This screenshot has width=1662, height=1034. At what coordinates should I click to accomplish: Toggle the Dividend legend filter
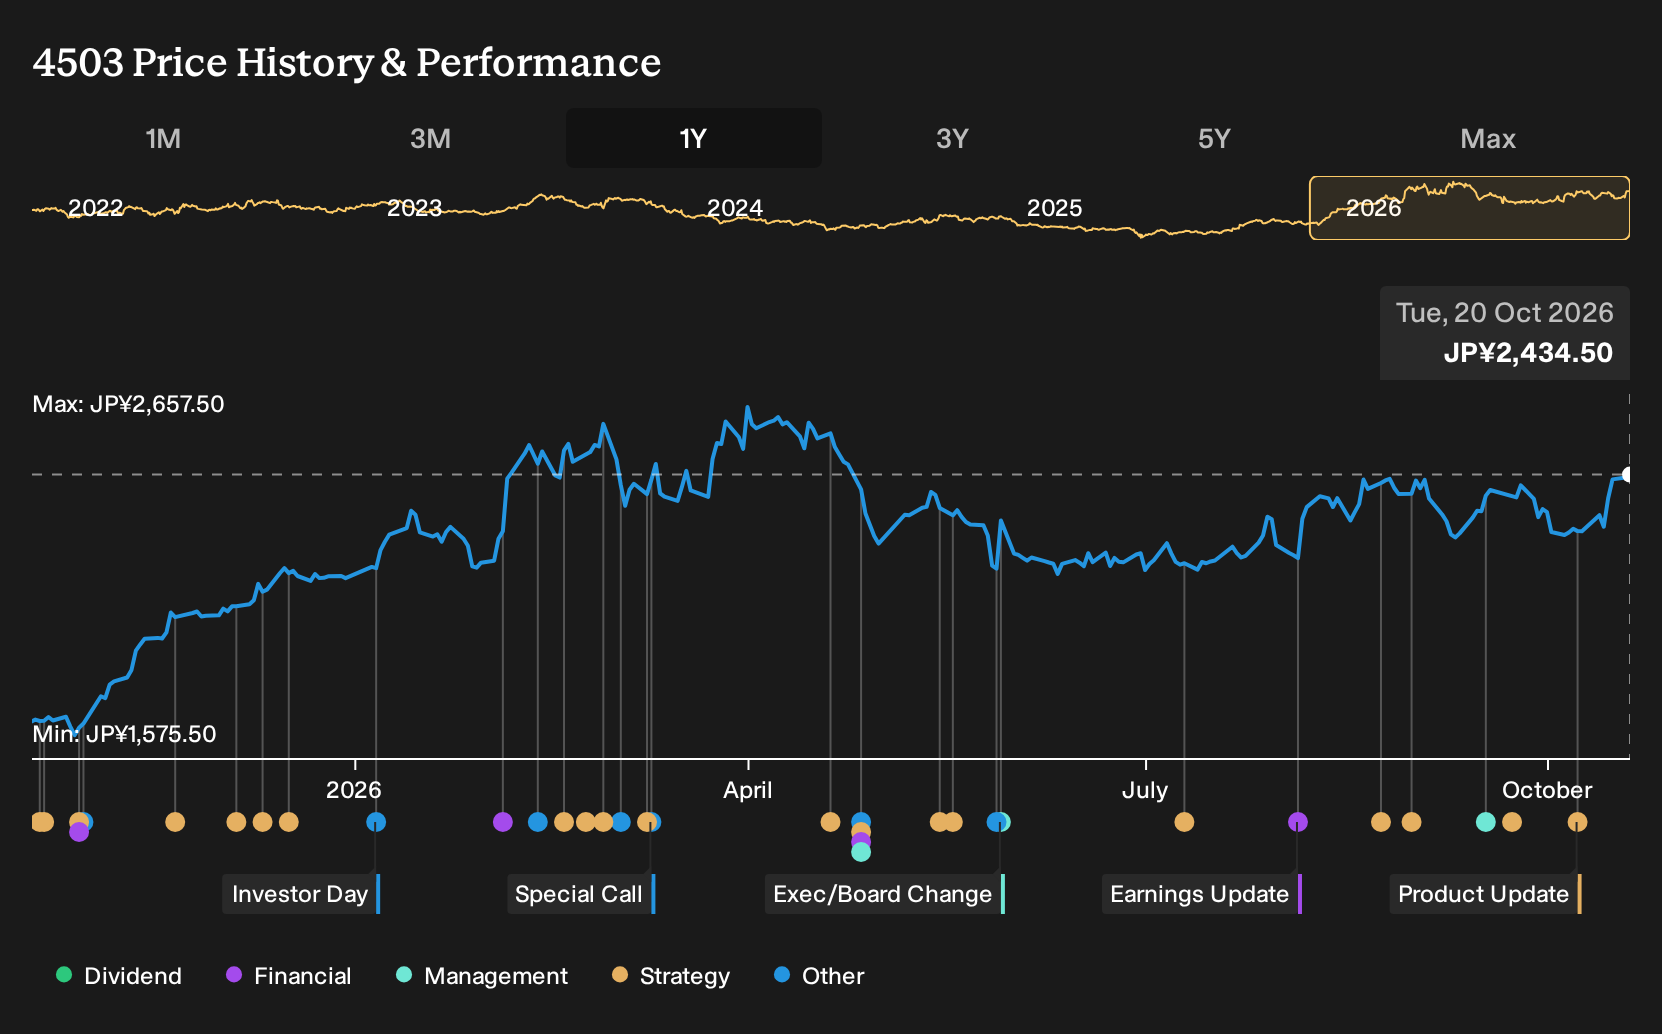(119, 976)
